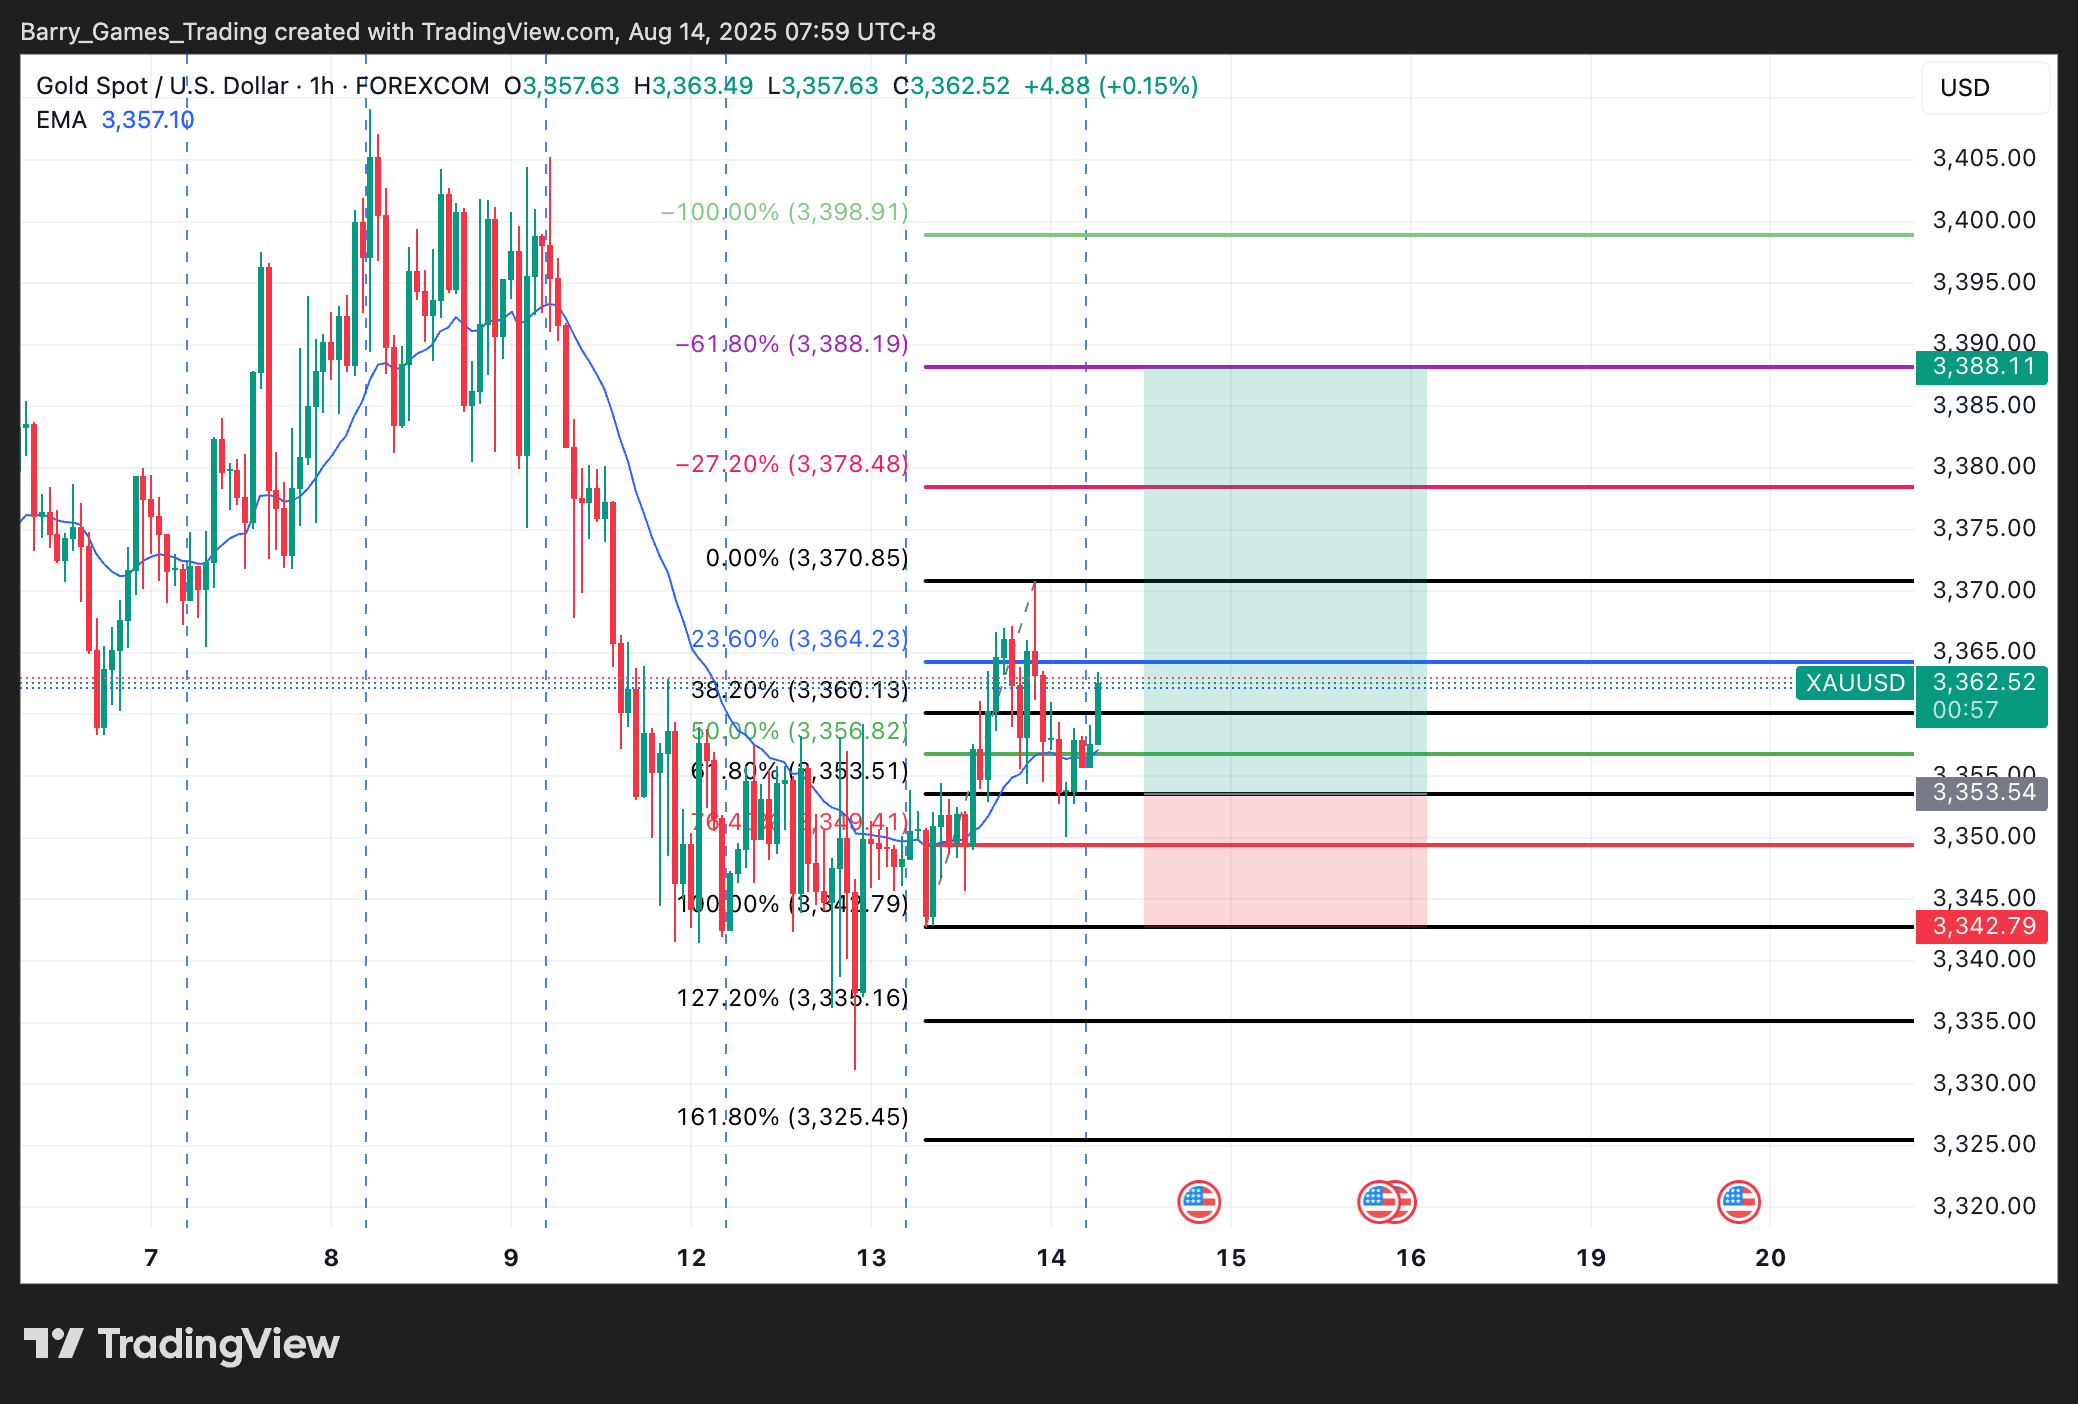Click the XAUUSD symbol label on price line
2078x1404 pixels.
1854,683
